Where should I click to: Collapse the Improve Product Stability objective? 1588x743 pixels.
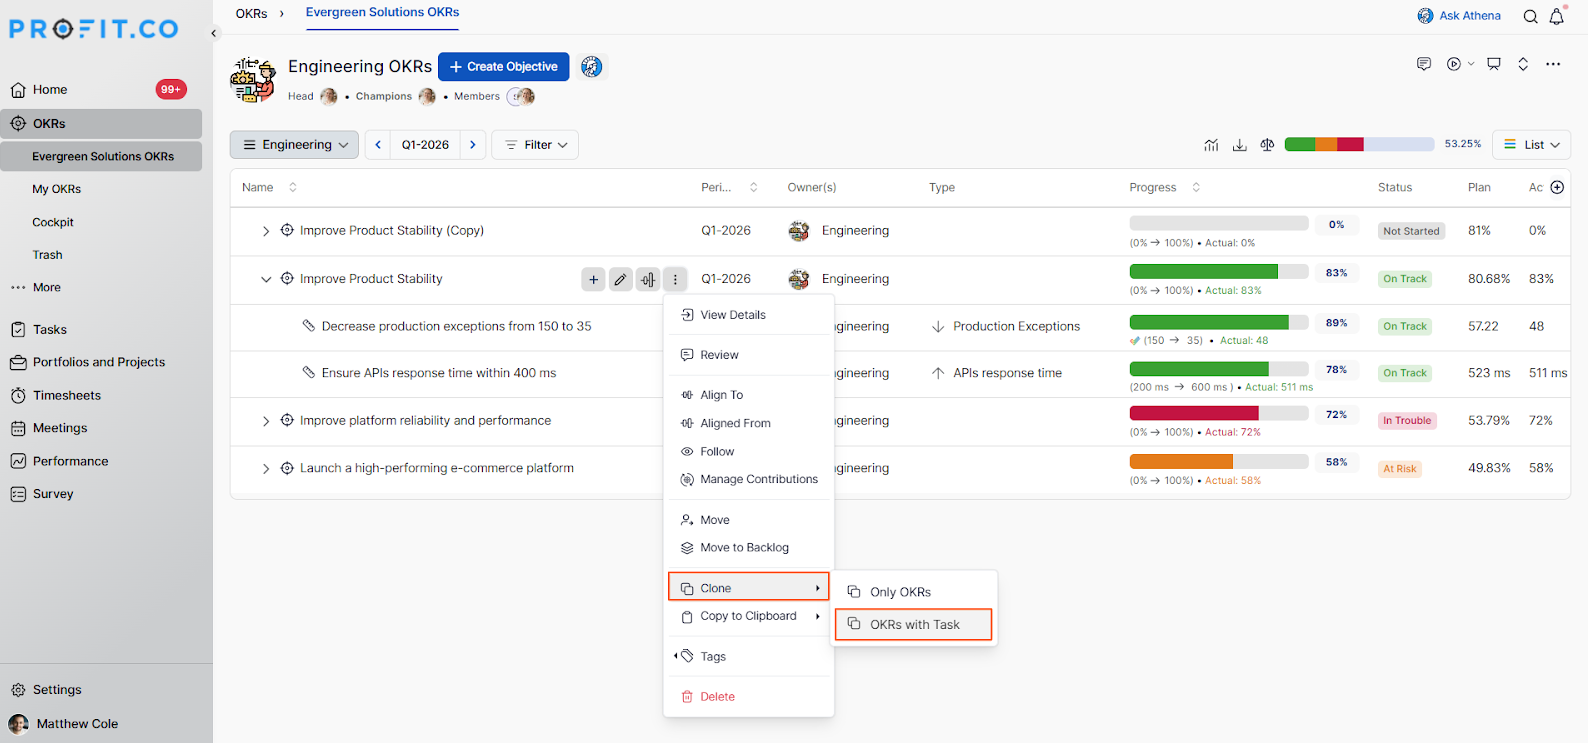[266, 280]
